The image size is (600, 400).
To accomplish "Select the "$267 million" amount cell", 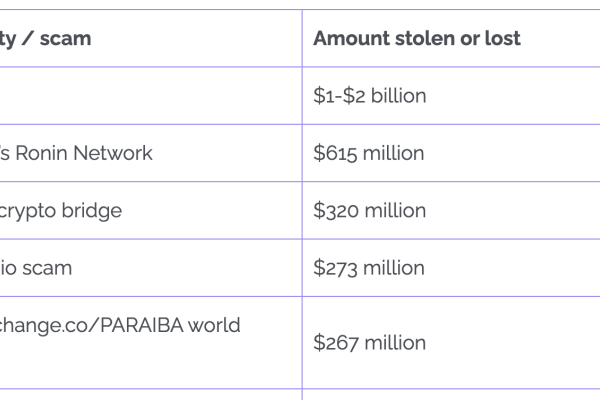I will pos(369,343).
